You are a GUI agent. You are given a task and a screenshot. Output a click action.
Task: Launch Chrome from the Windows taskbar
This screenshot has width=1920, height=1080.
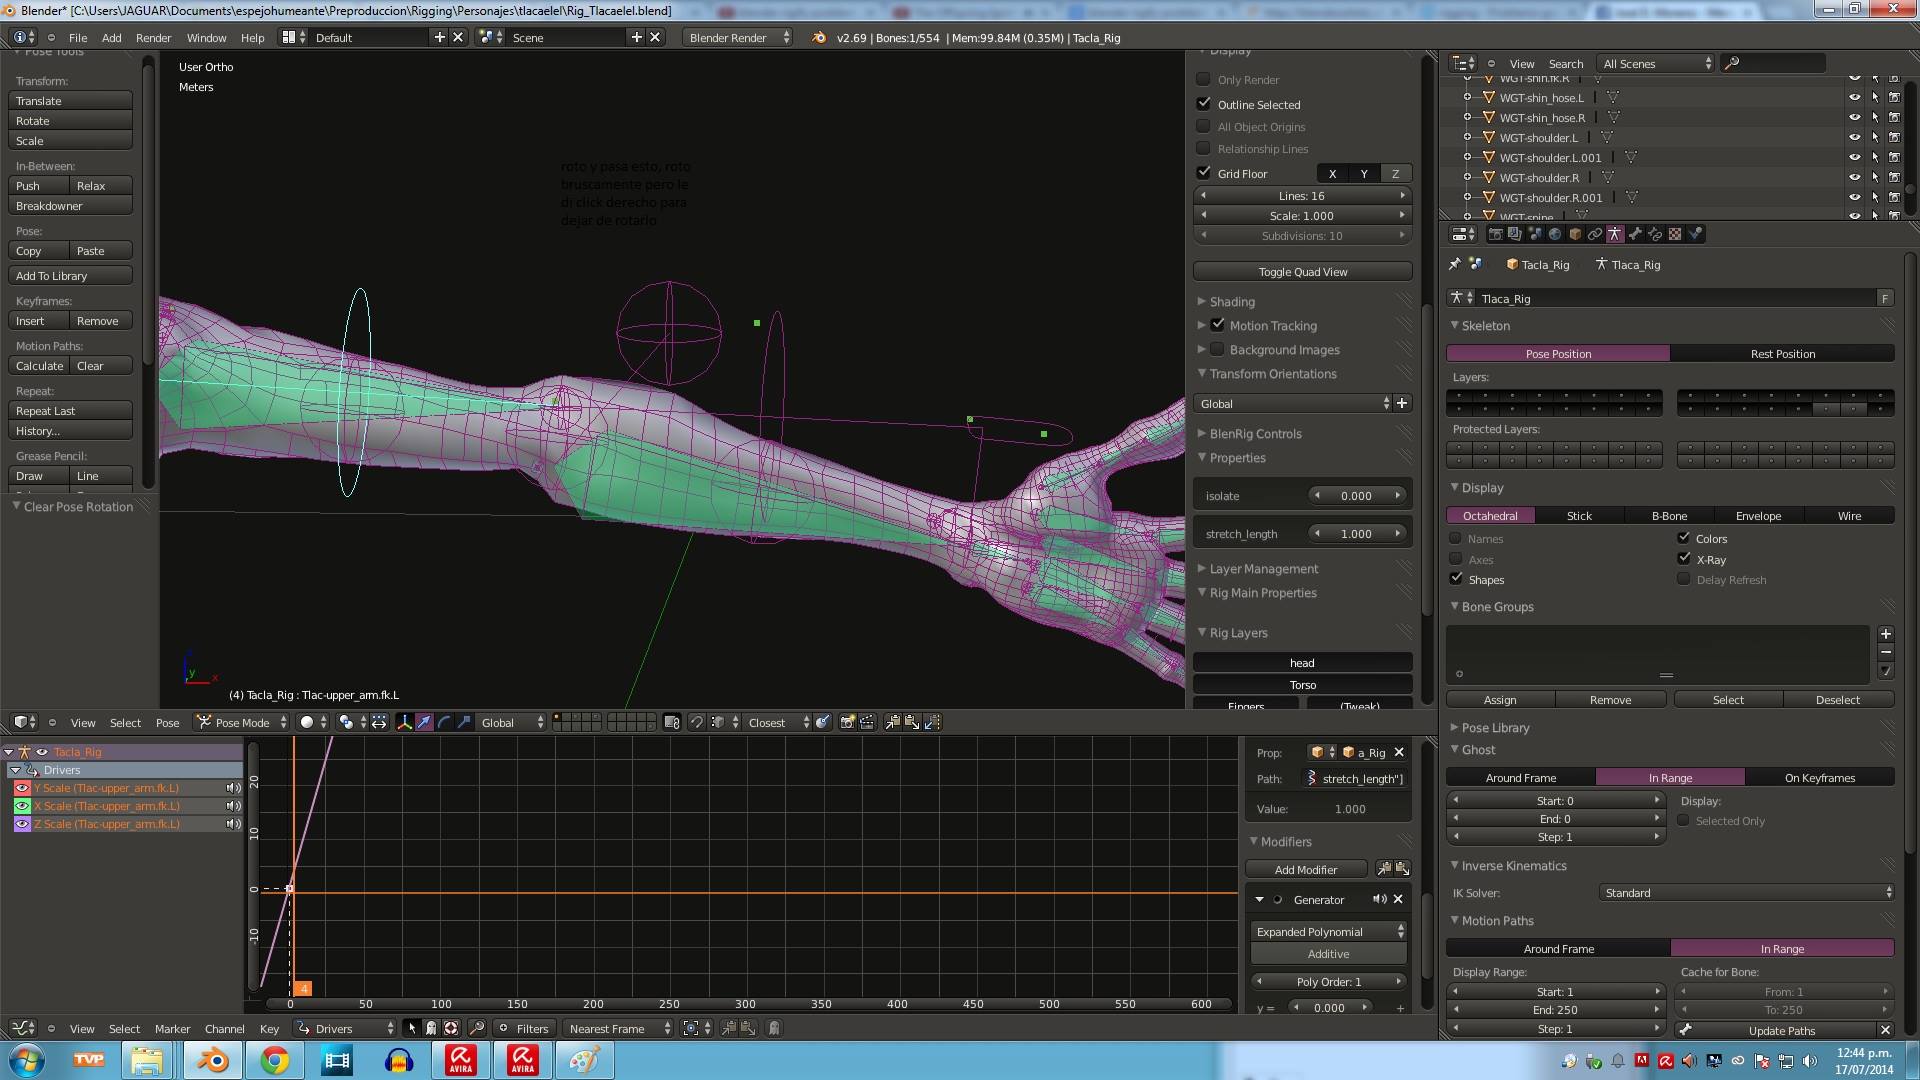coord(275,1060)
